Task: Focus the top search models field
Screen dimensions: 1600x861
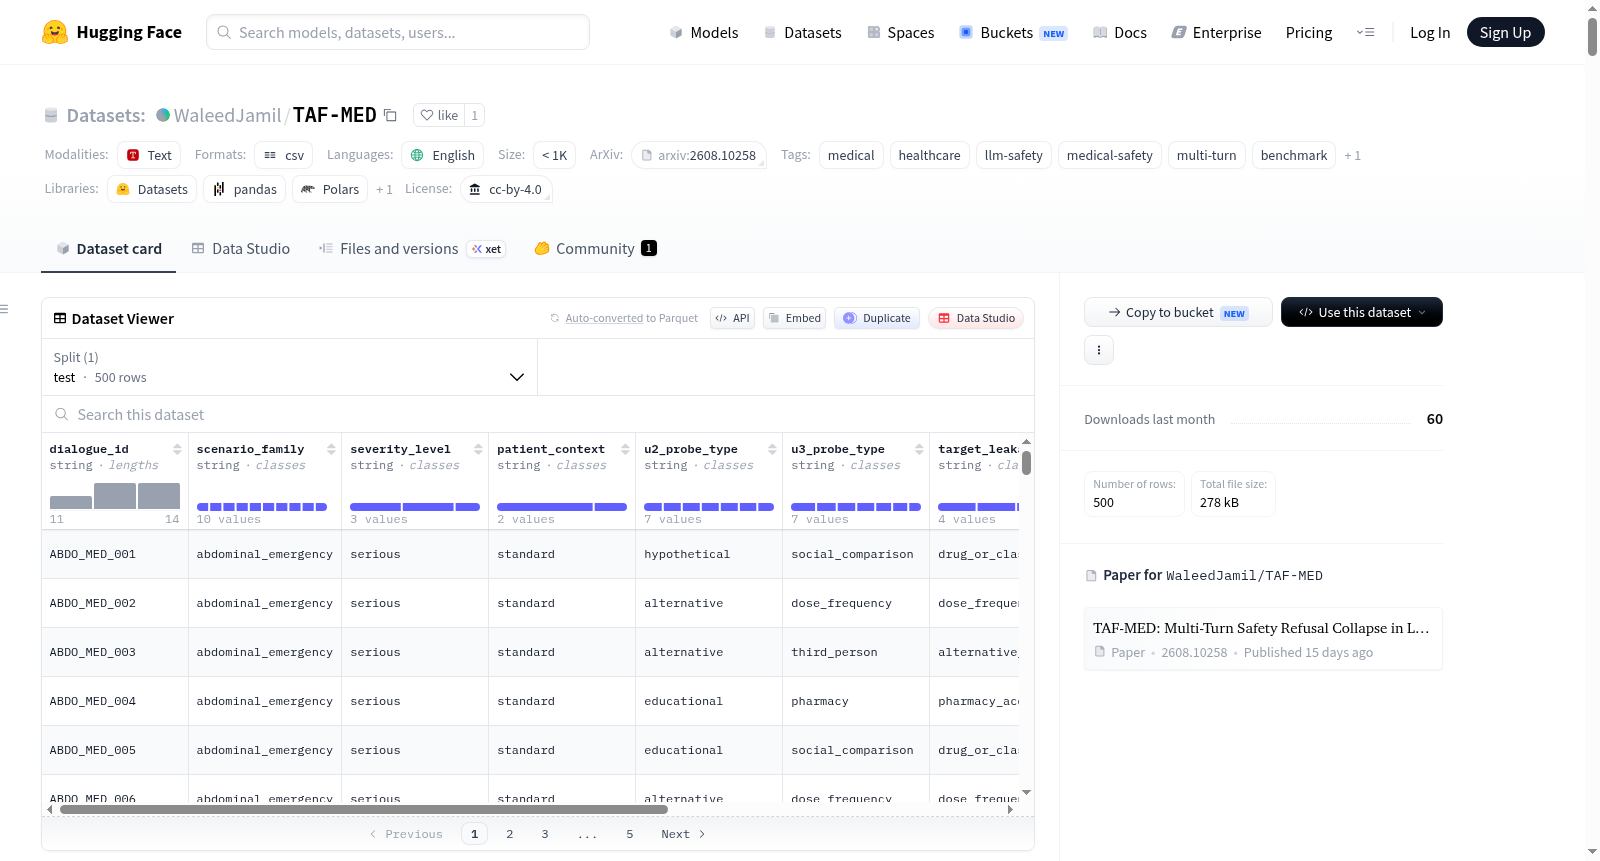Action: 398,32
